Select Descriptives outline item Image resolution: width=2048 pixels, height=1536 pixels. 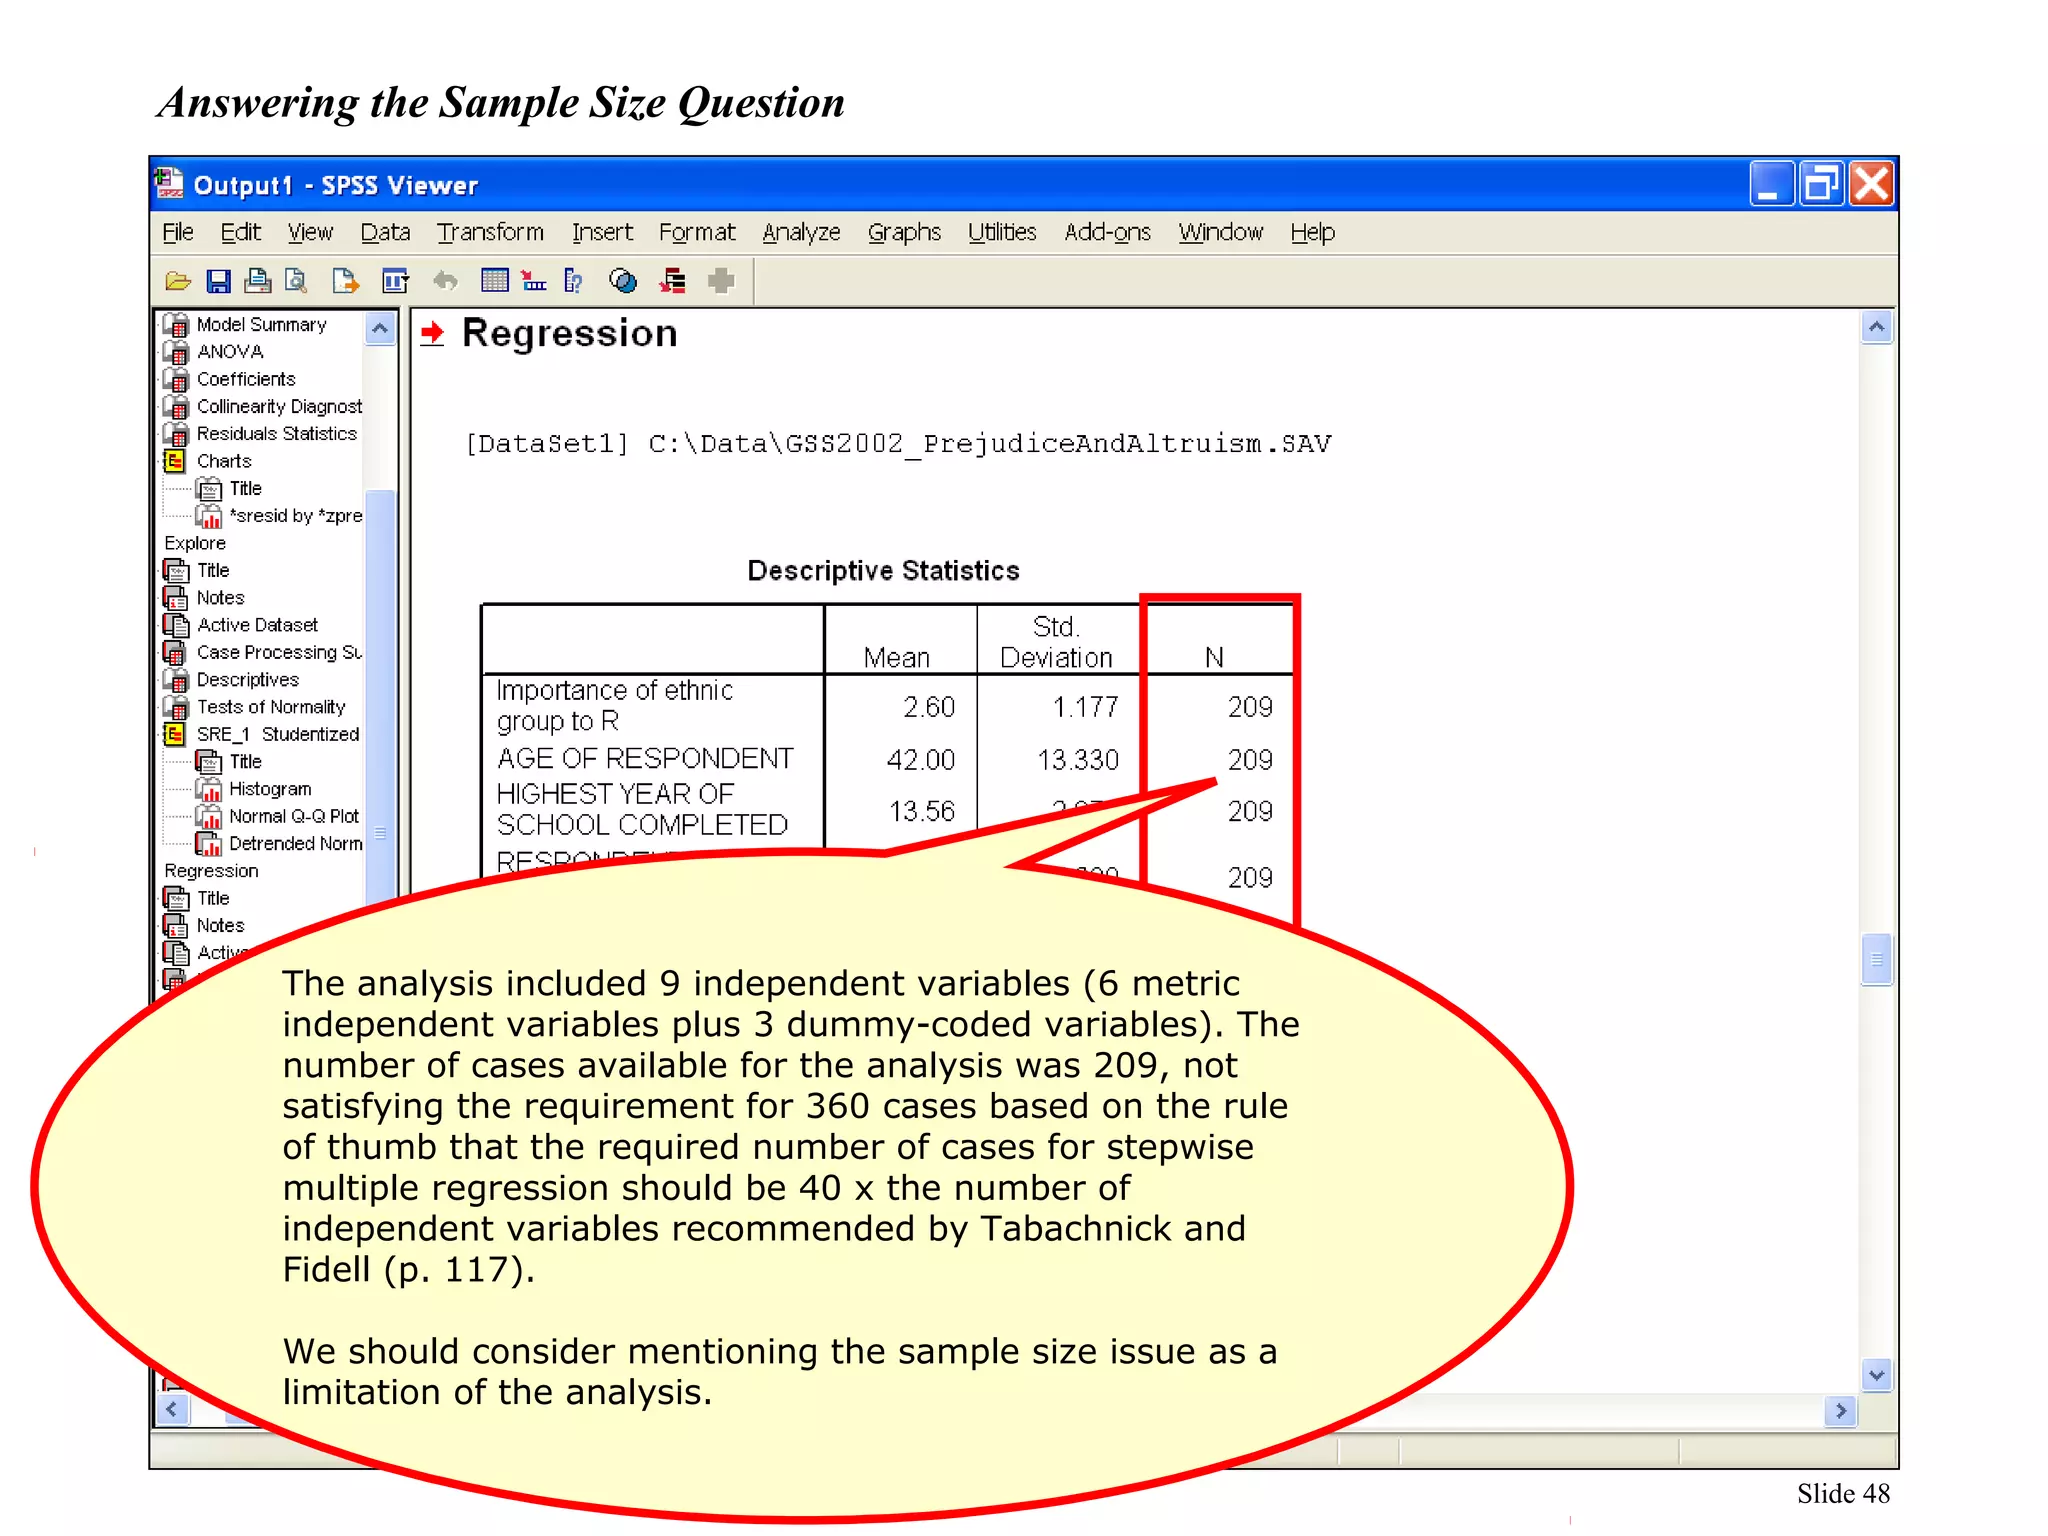click(x=247, y=680)
